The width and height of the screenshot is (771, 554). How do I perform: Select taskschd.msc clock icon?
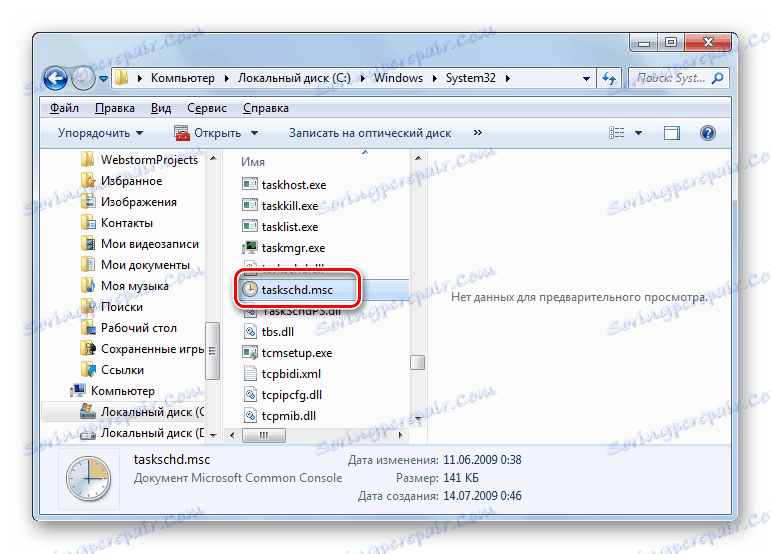point(250,290)
